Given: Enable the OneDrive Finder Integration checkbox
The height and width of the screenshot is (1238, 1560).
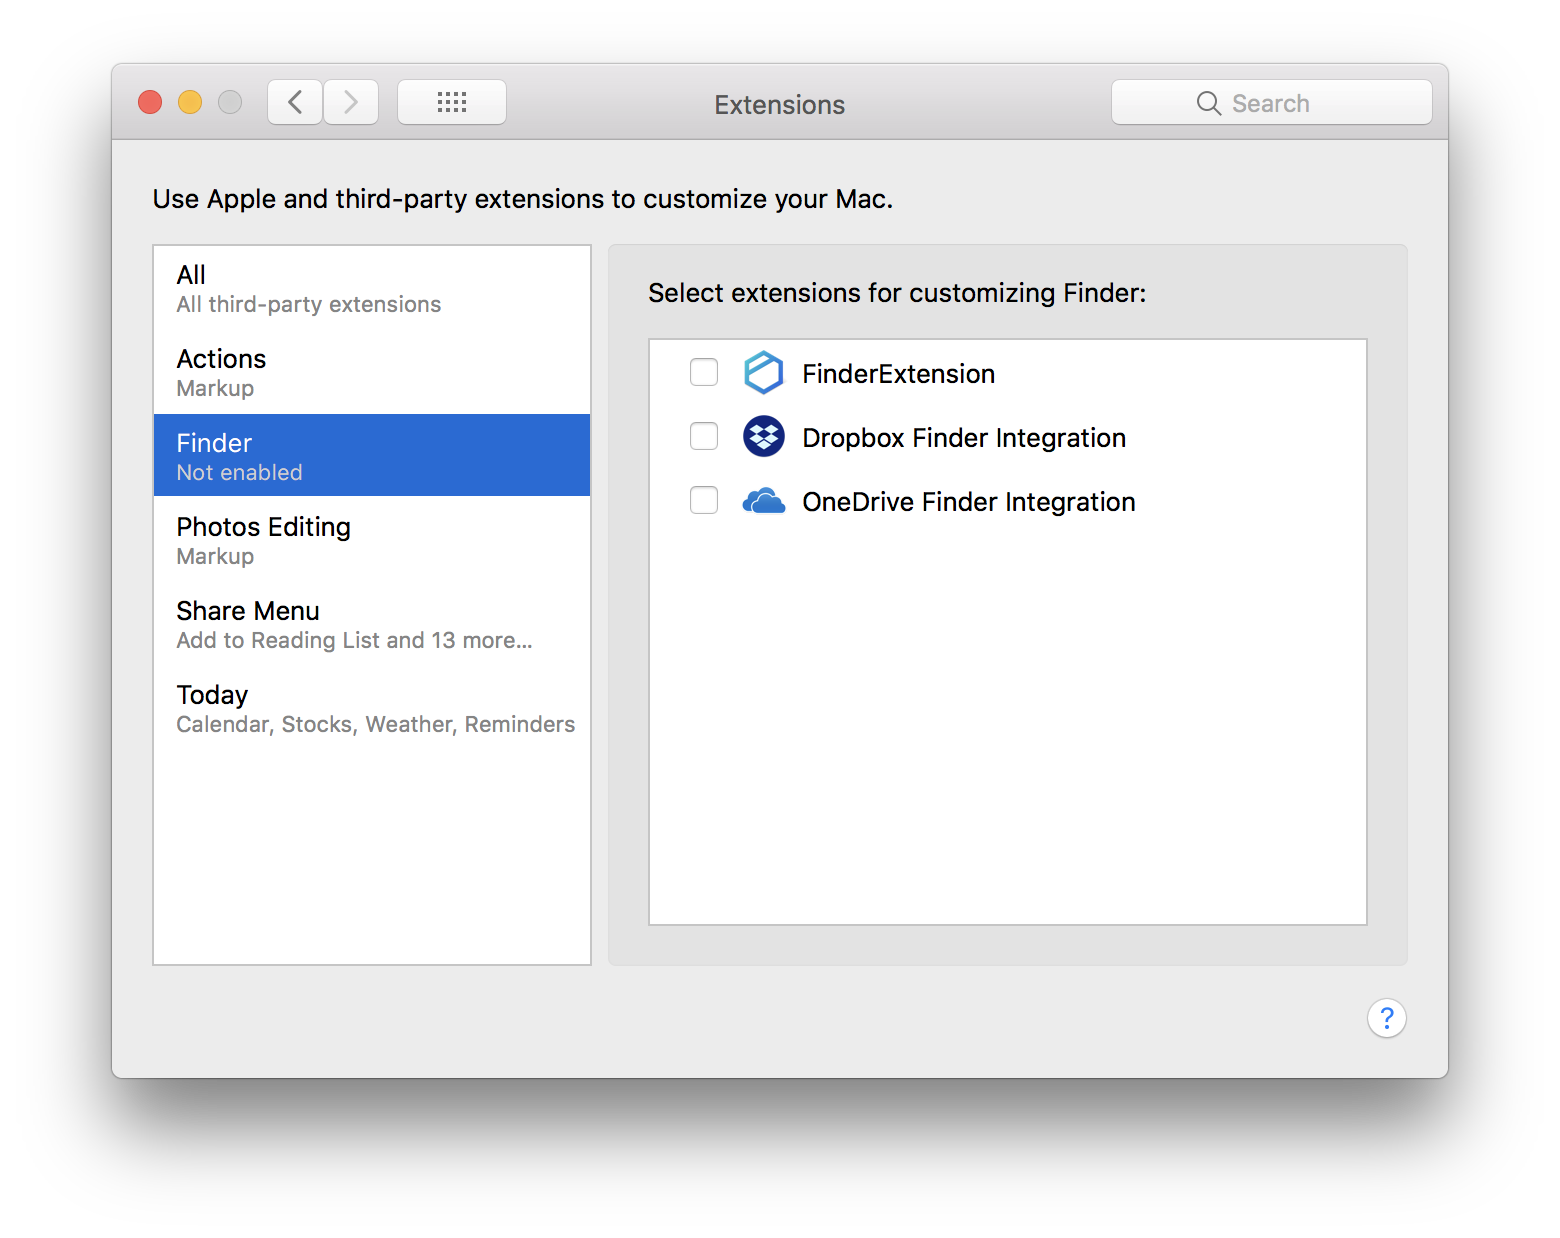Looking at the screenshot, I should pyautogui.click(x=704, y=500).
